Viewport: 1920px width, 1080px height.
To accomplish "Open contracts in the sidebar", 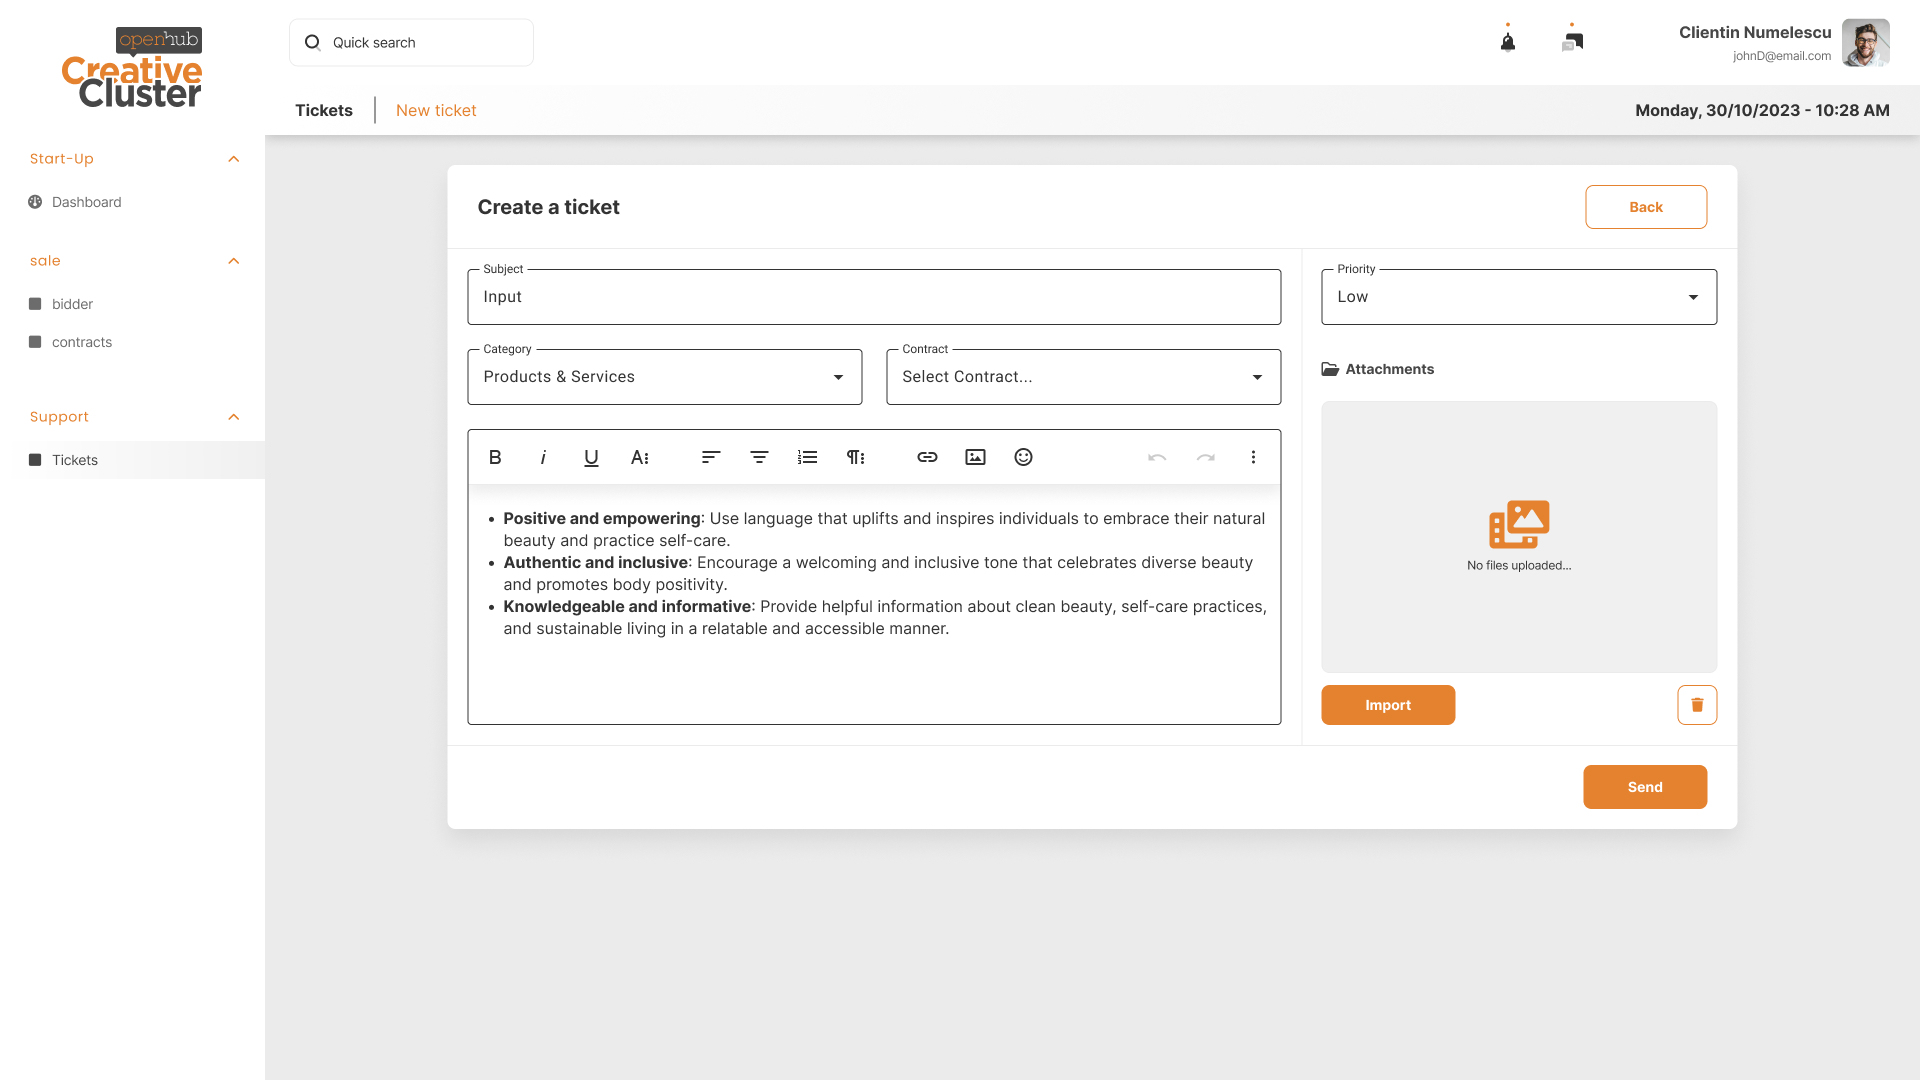I will [82, 342].
